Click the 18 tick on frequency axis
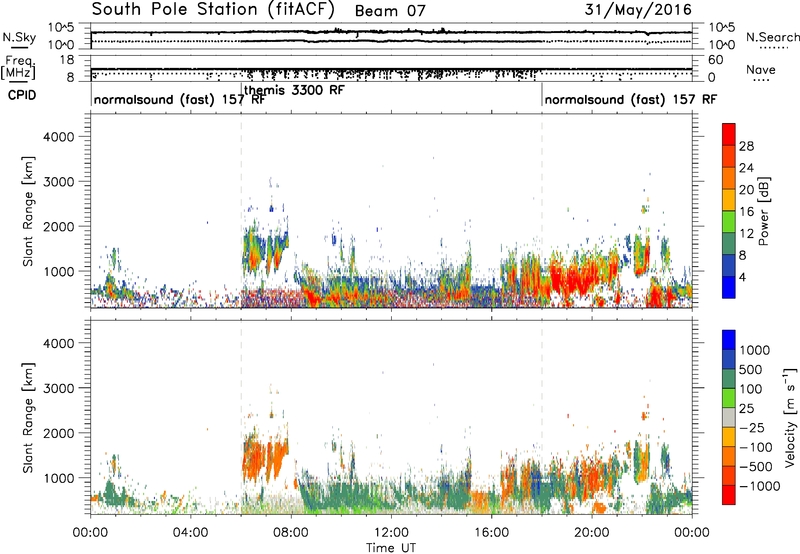 66,60
